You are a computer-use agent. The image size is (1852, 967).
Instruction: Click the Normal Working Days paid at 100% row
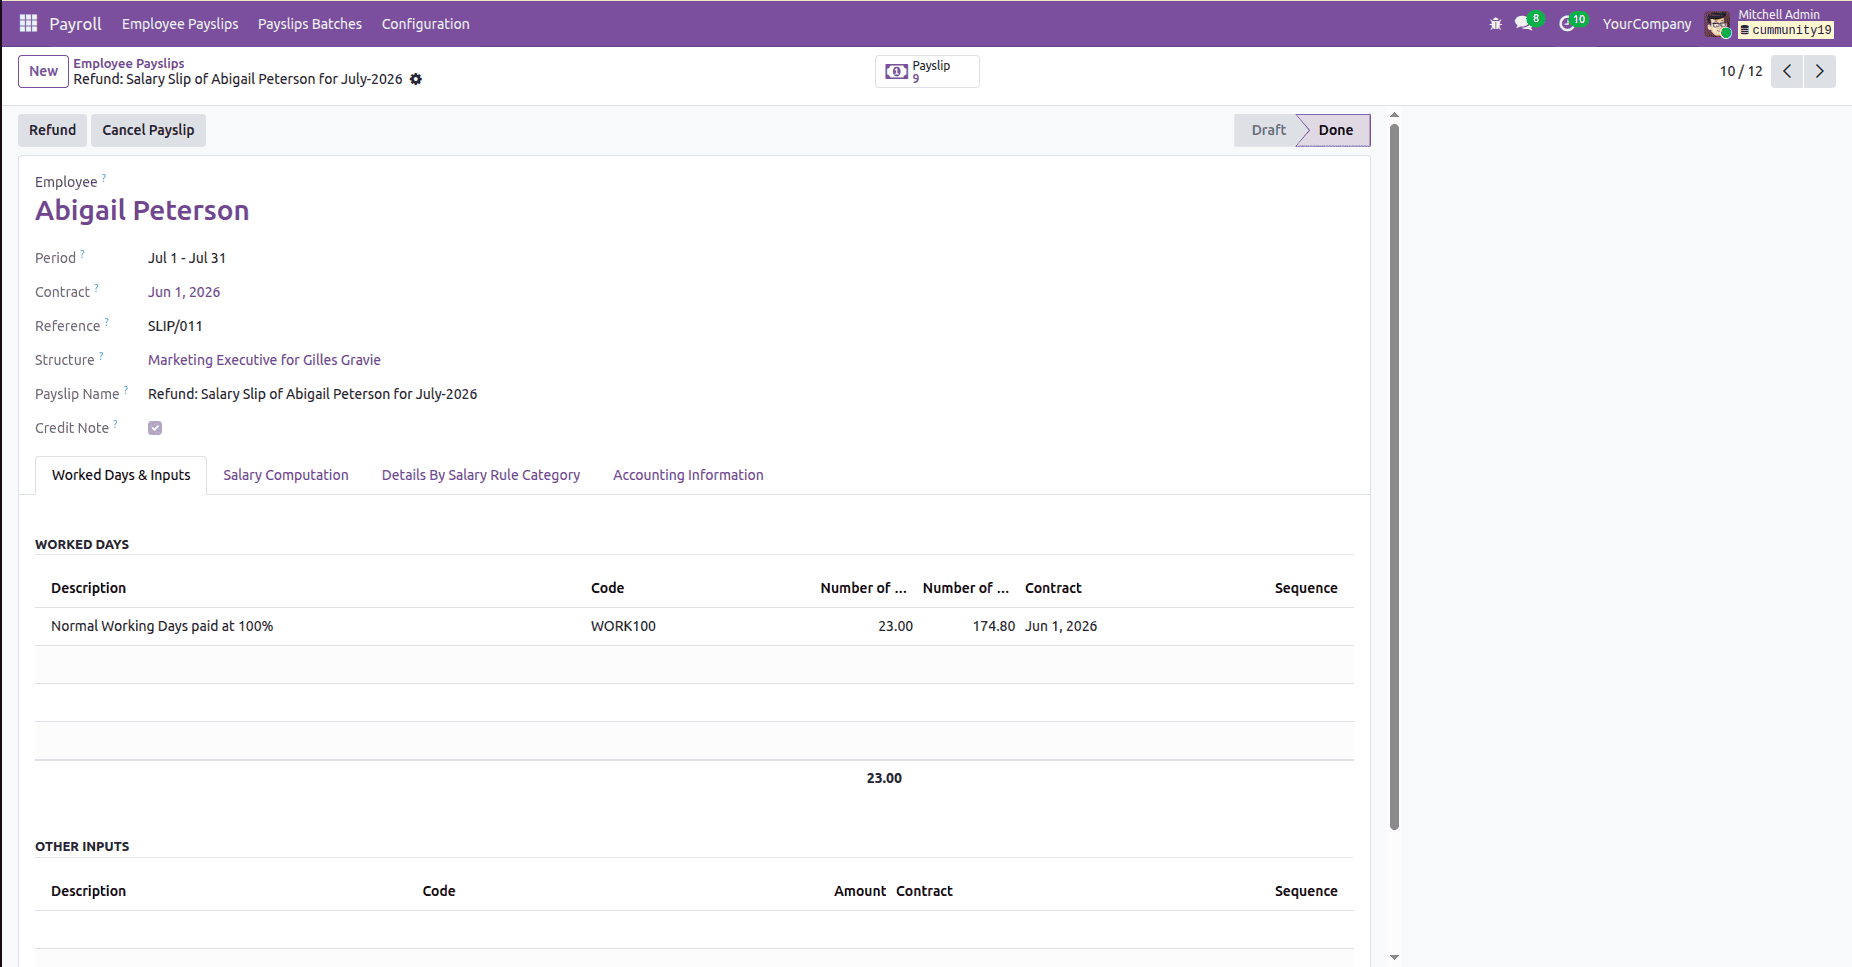click(x=694, y=626)
